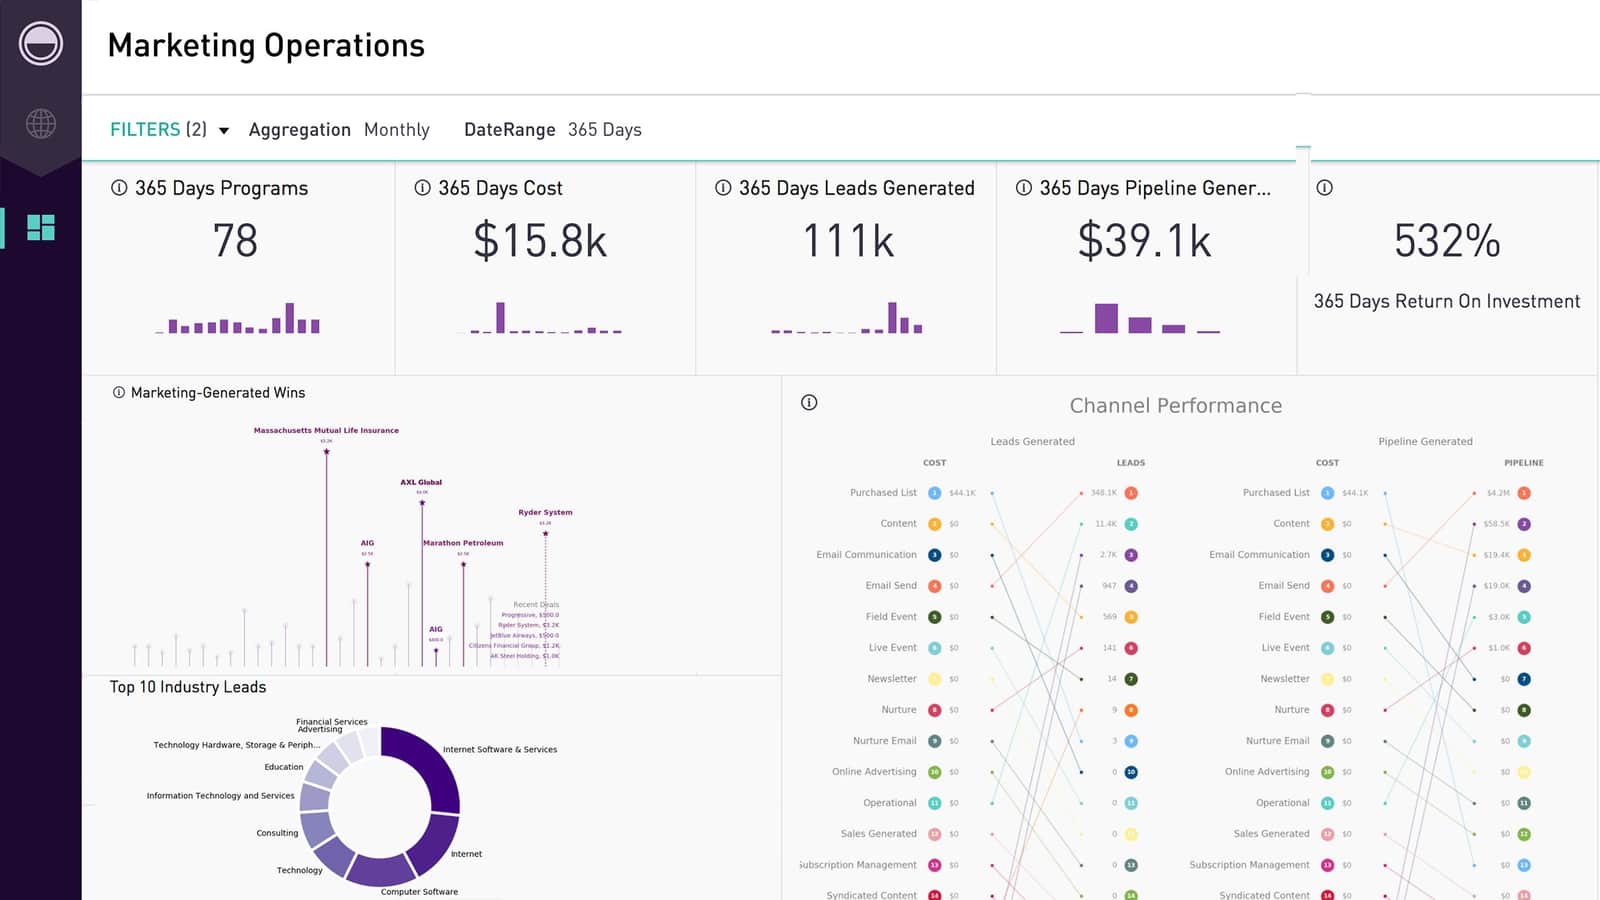1600x900 pixels.
Task: Click info icon beside 365 Days Programs
Action: 119,188
